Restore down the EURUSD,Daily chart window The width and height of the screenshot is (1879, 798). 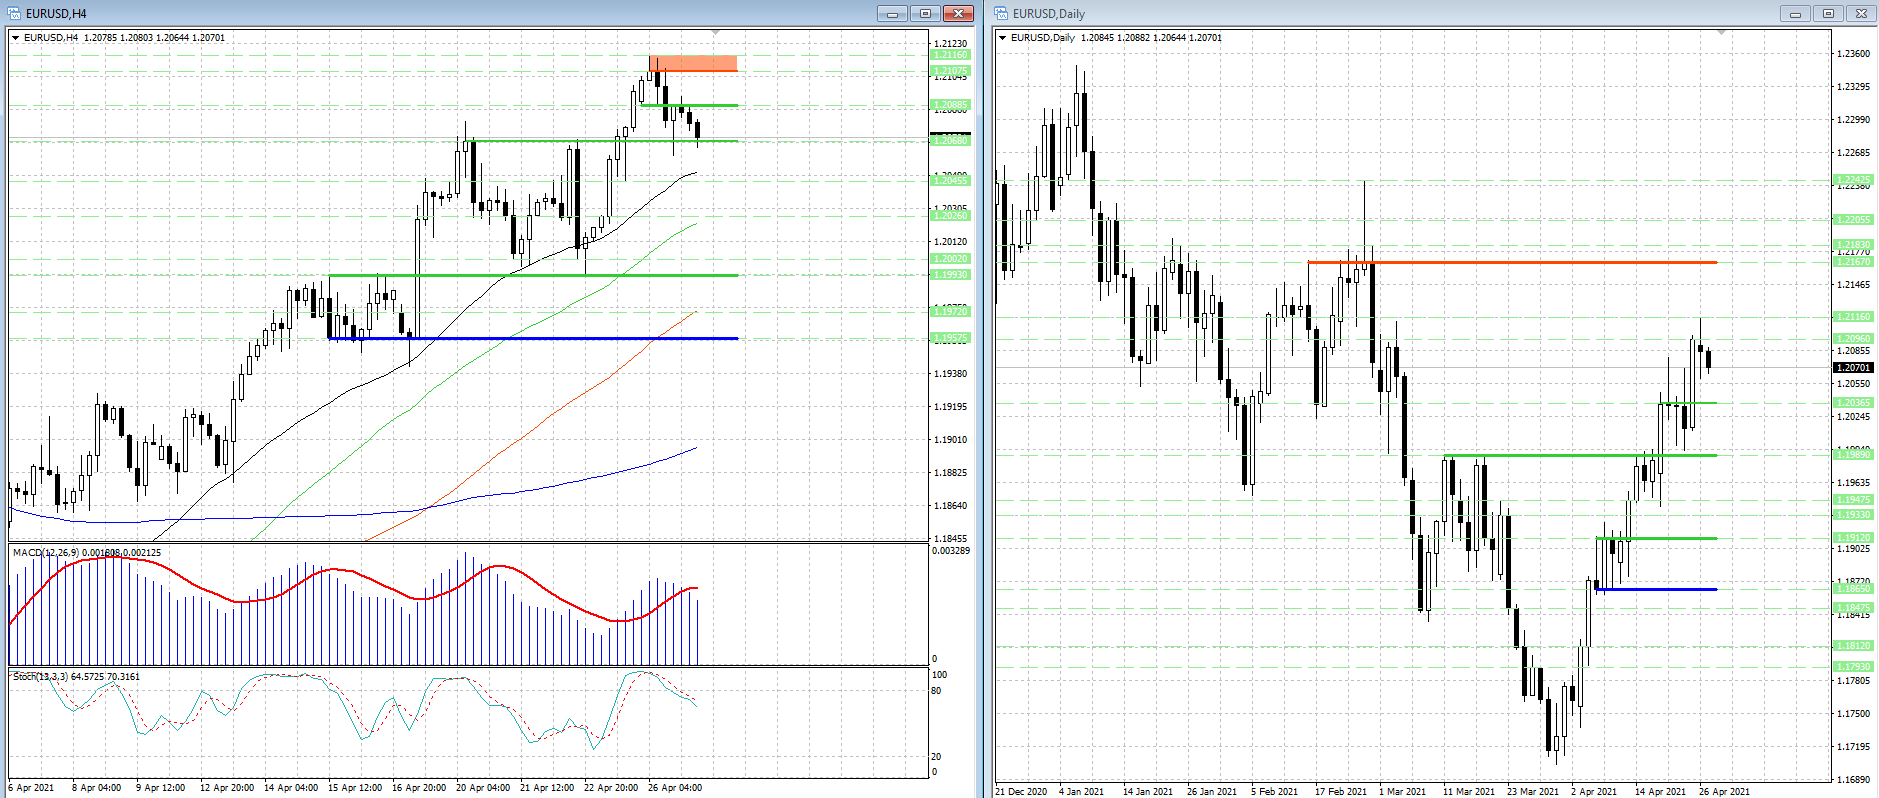pyautogui.click(x=1828, y=13)
